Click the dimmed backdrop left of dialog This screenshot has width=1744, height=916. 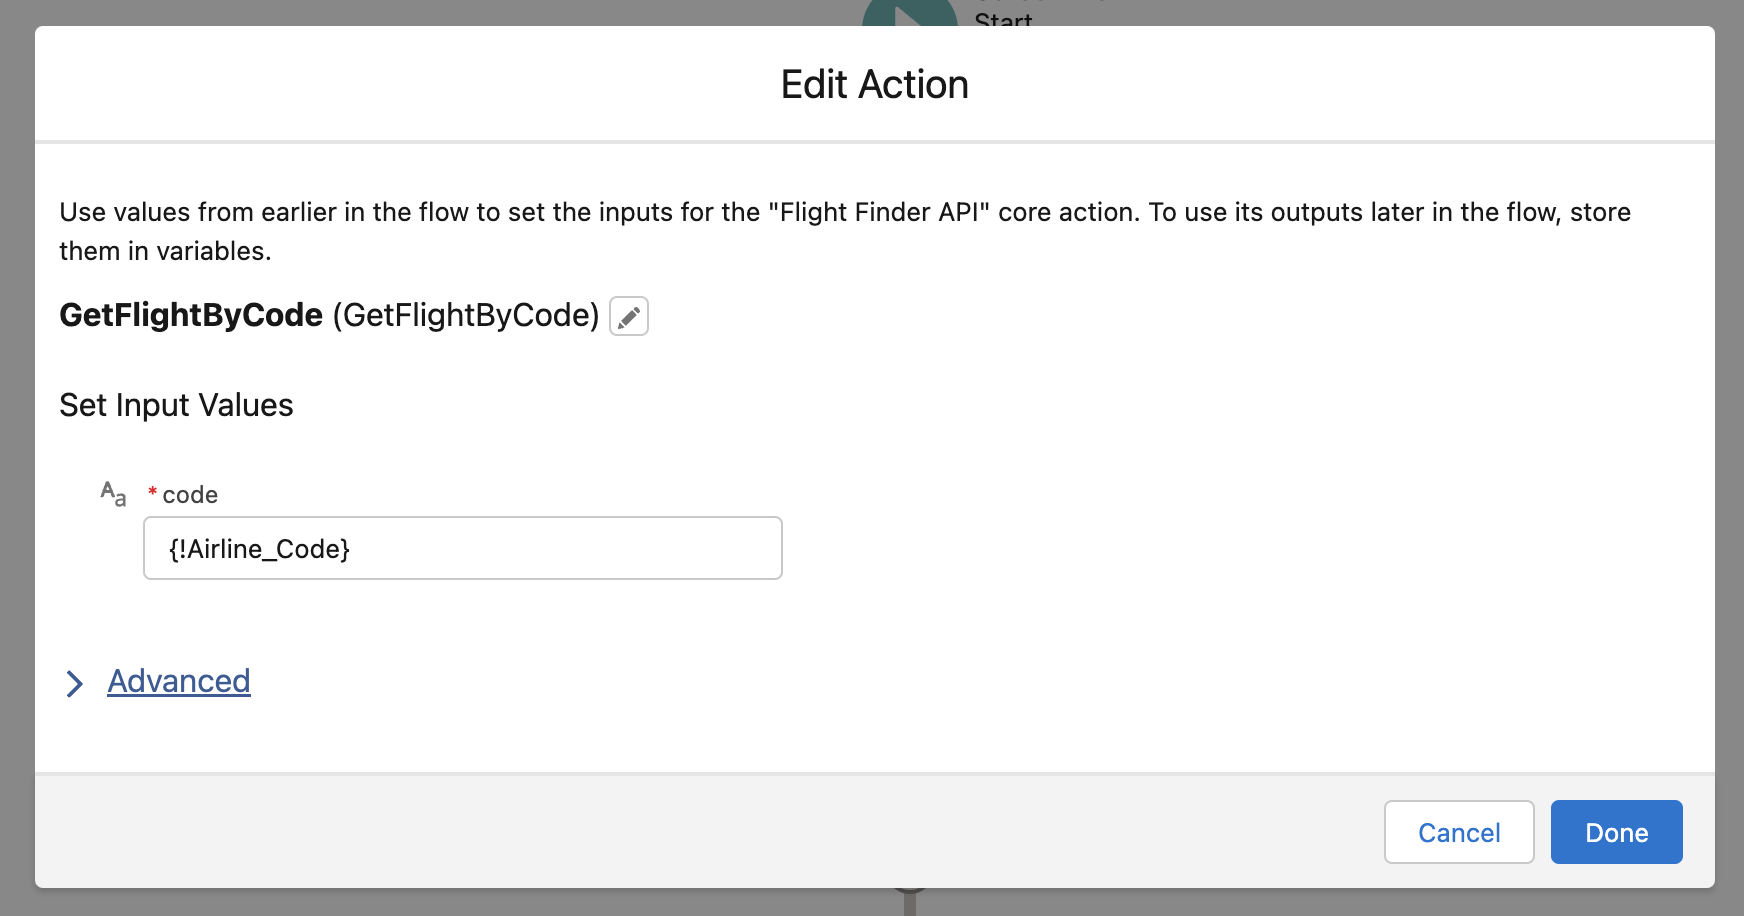tap(16, 450)
